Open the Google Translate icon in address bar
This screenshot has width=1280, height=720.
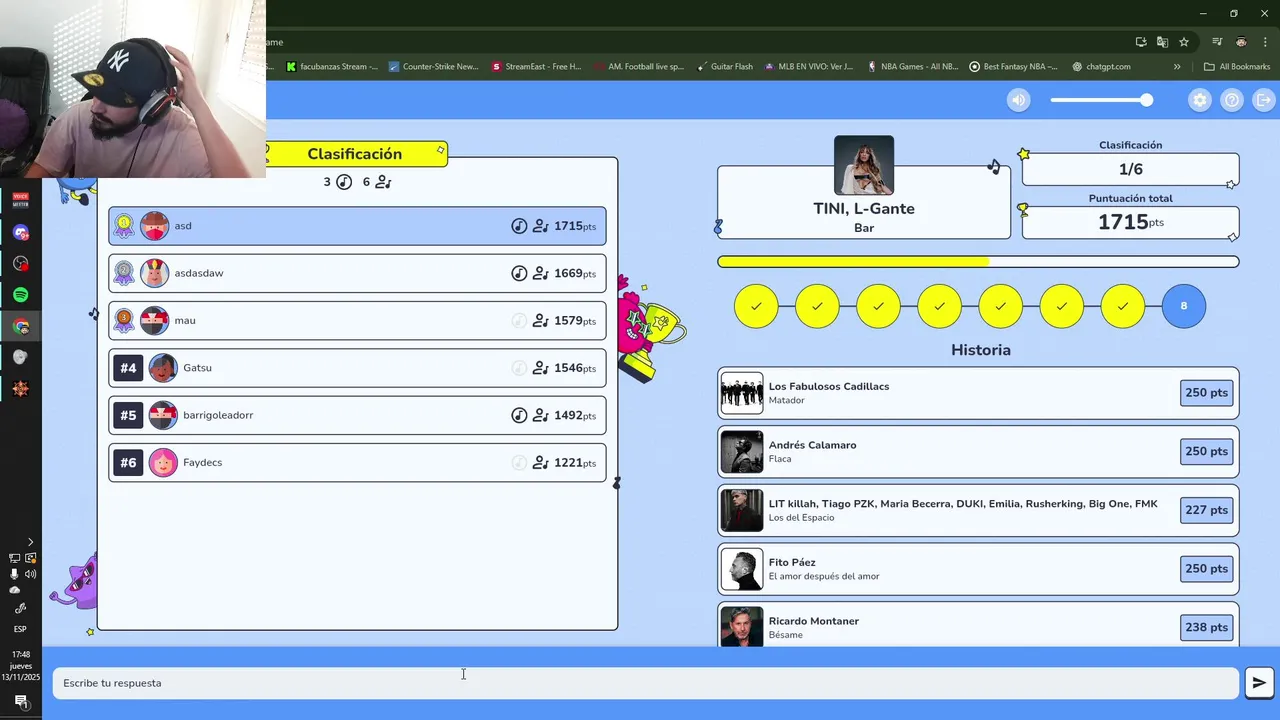click(1162, 42)
